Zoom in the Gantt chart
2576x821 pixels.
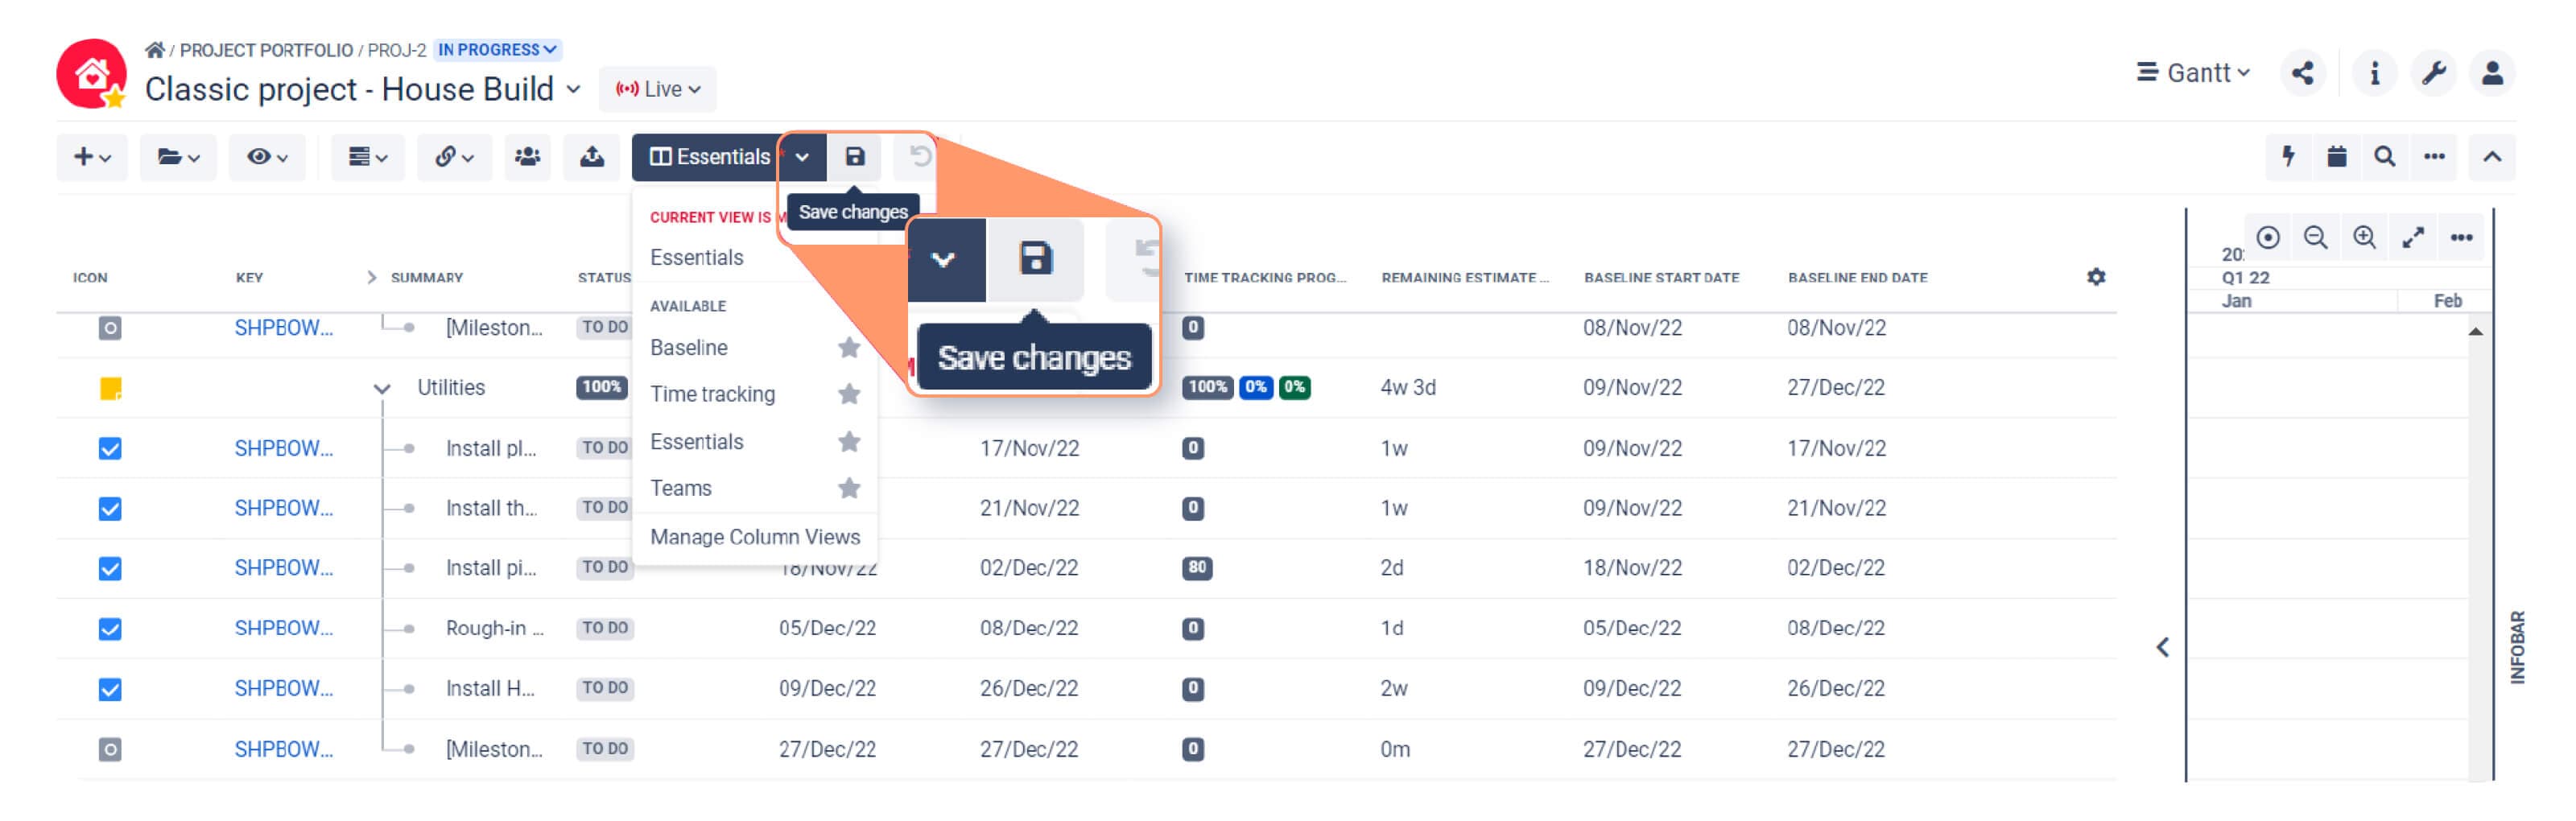pyautogui.click(x=2364, y=238)
